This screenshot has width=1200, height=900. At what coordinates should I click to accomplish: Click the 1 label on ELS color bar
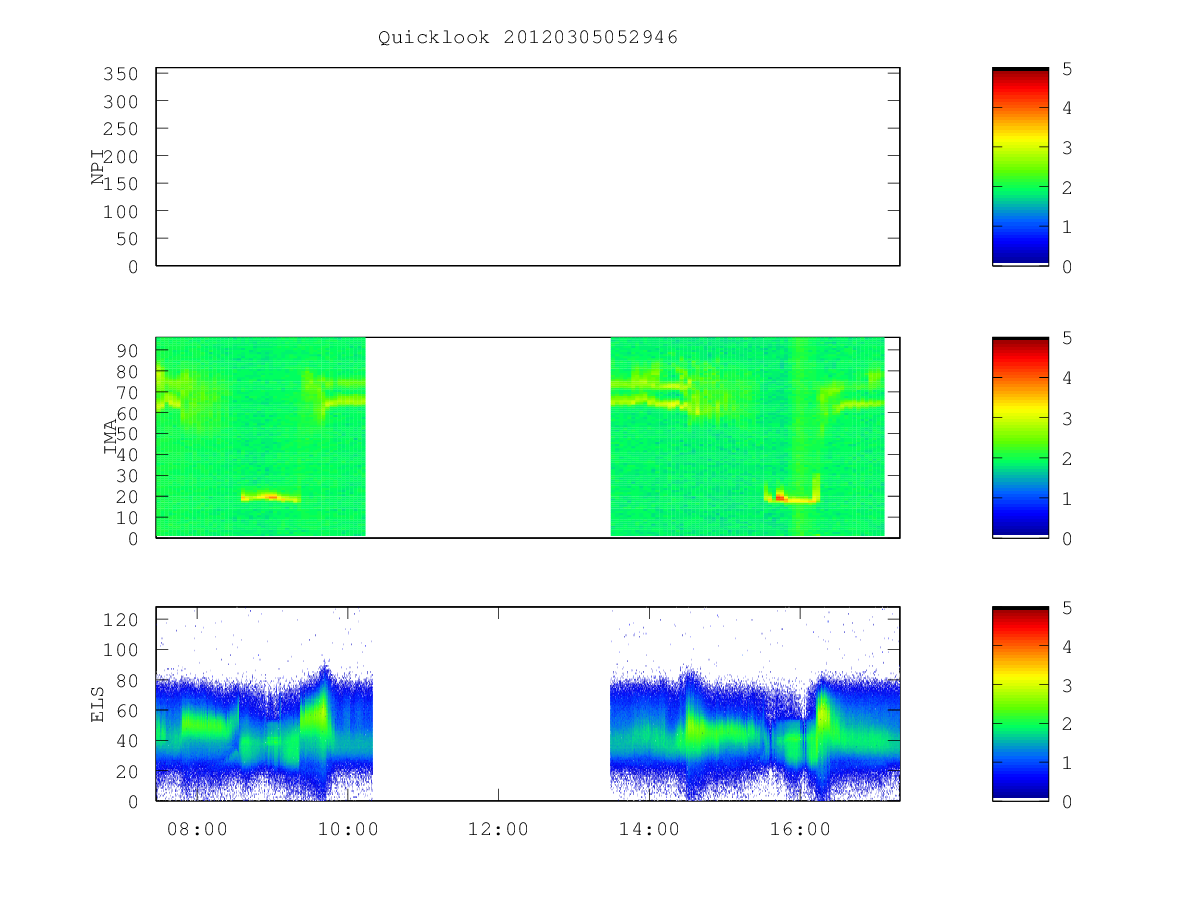pyautogui.click(x=1067, y=763)
